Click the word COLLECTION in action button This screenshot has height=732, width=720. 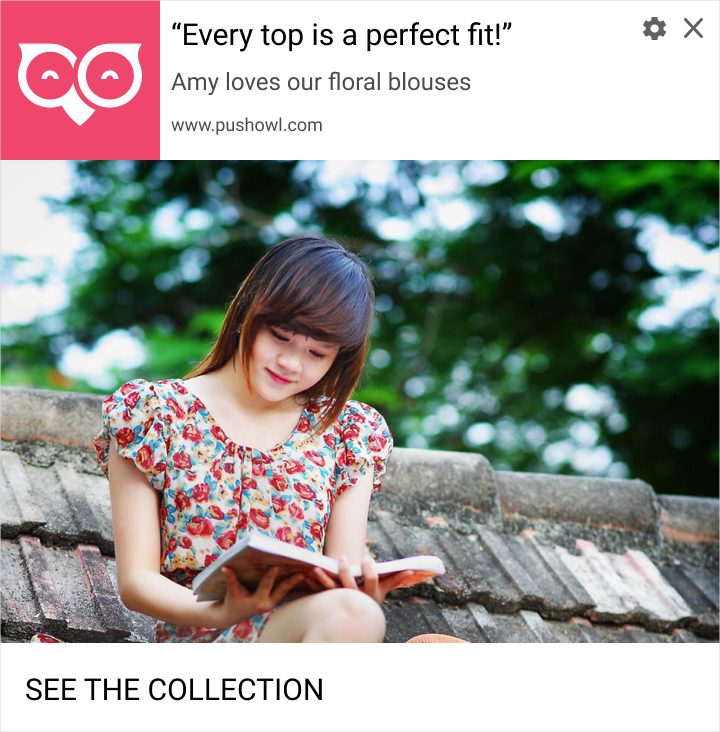coord(236,690)
